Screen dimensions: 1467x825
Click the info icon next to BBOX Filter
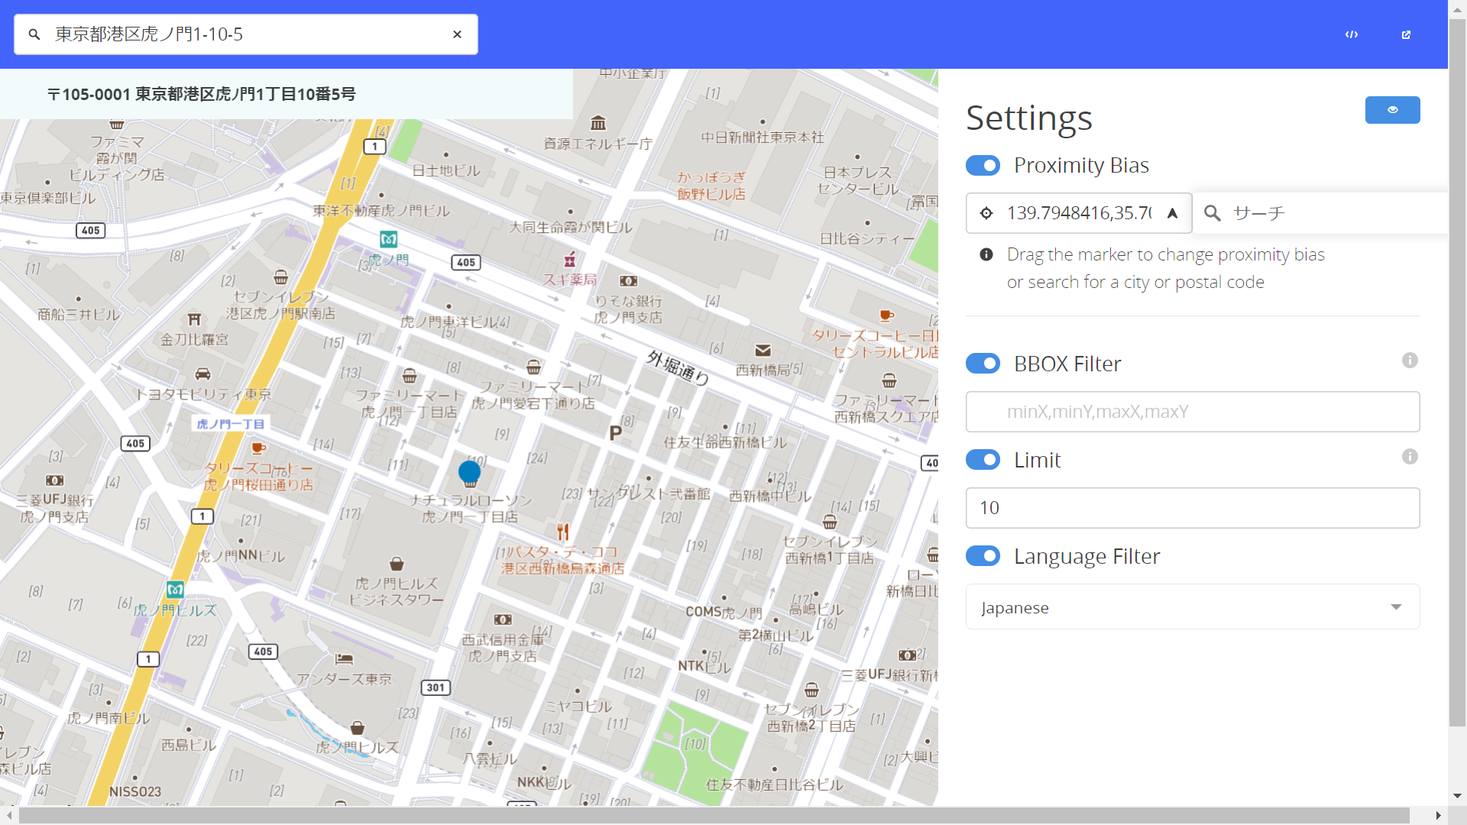tap(1410, 360)
